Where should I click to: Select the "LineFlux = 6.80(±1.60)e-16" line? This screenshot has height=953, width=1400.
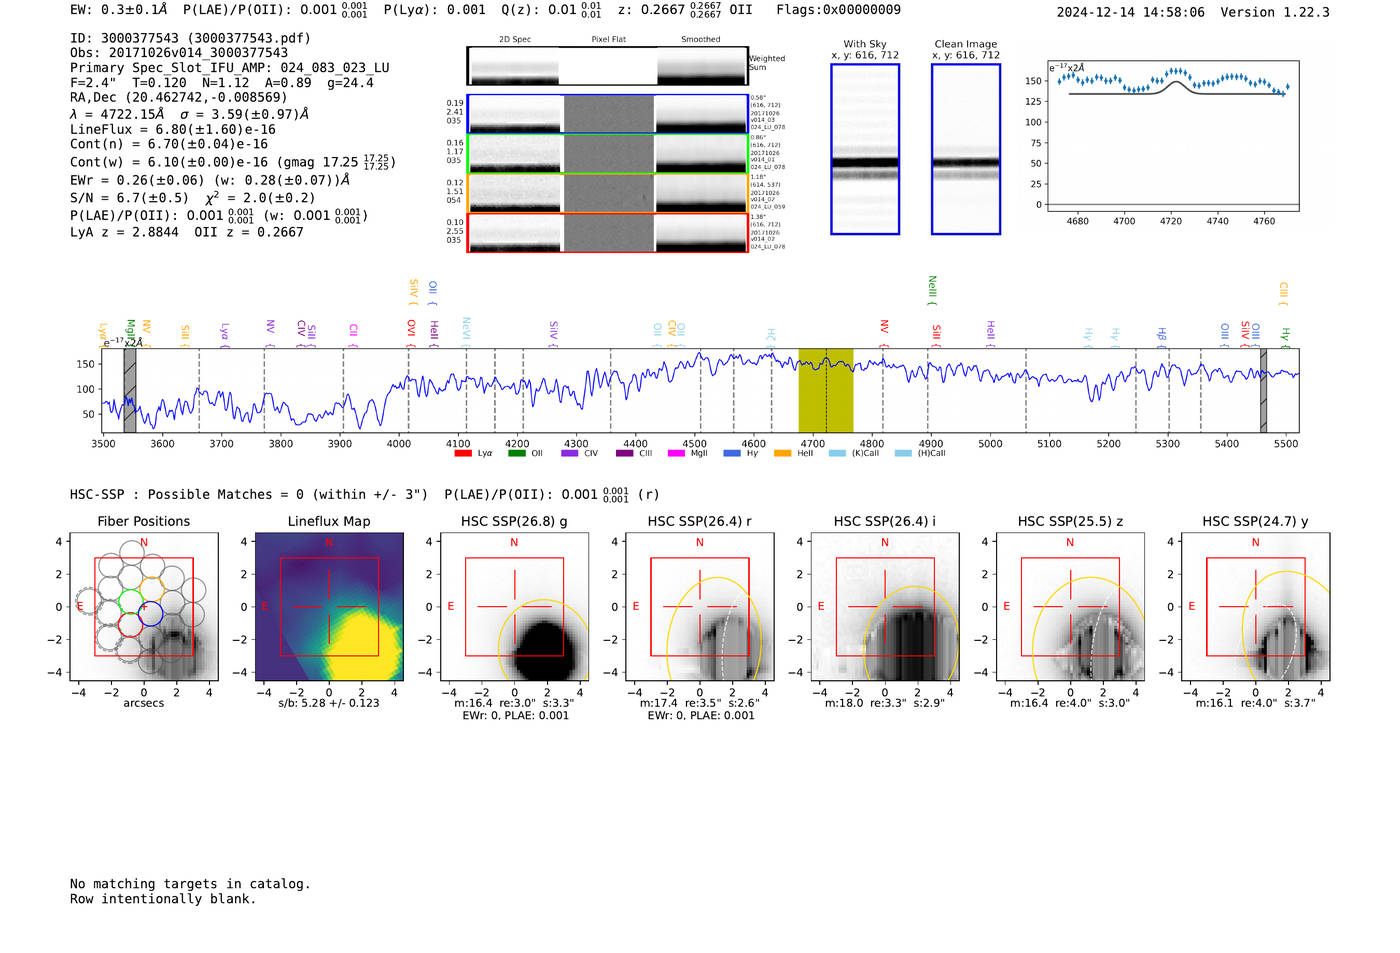tap(173, 129)
